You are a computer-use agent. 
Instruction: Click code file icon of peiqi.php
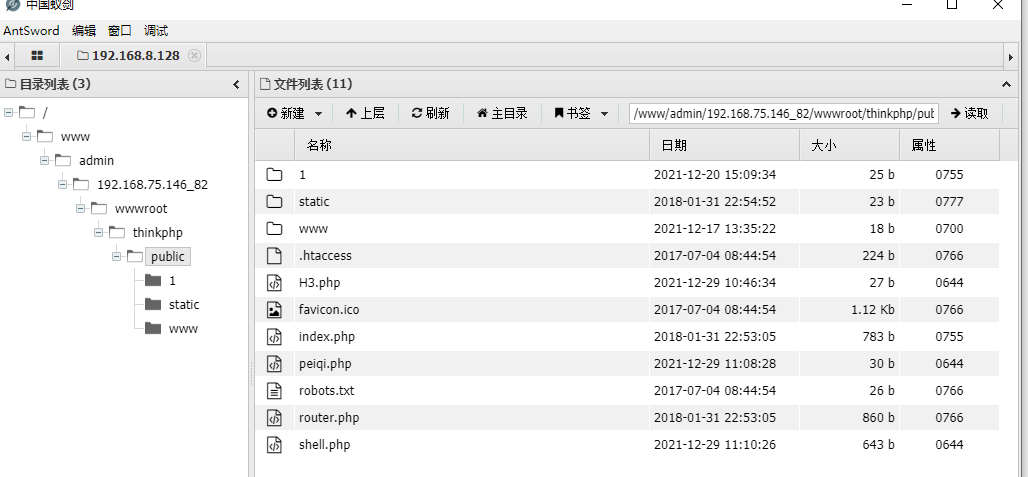coord(275,364)
